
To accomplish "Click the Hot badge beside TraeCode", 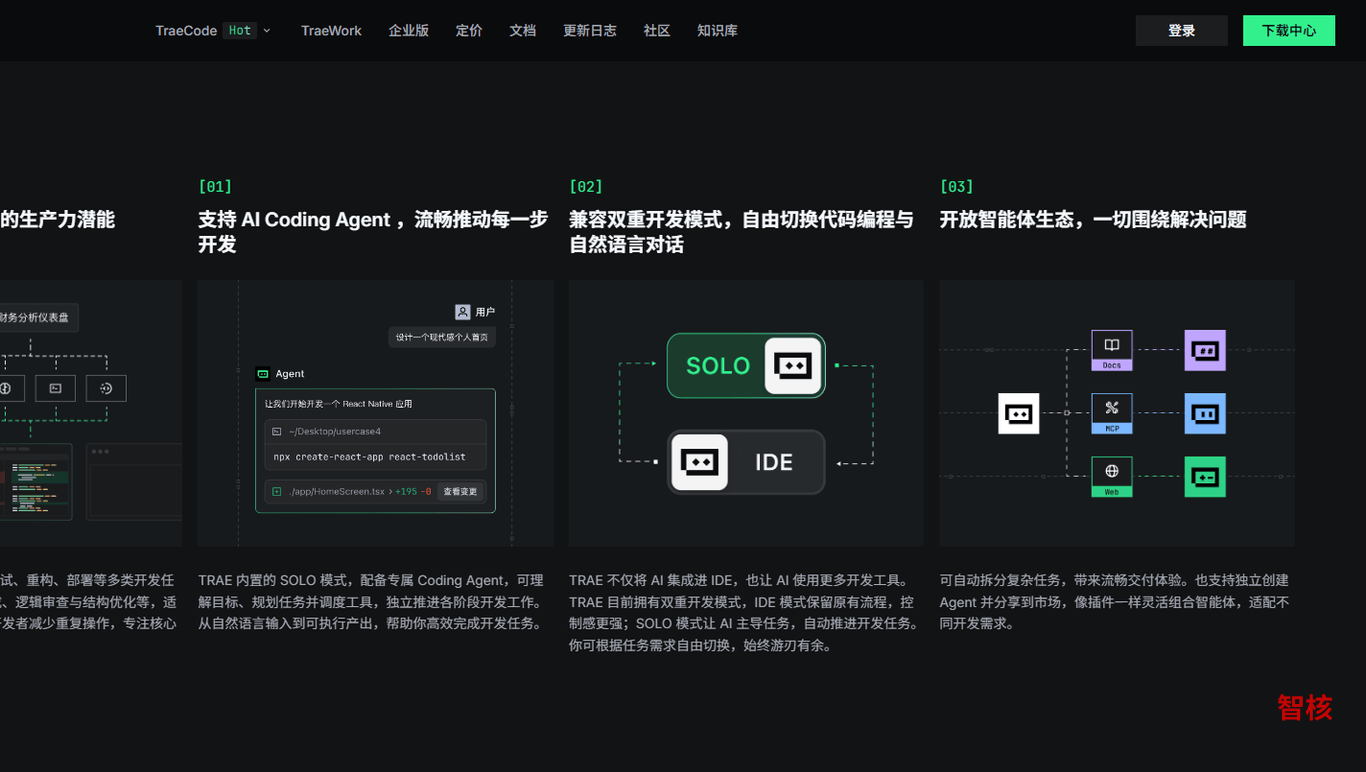I will tap(240, 31).
